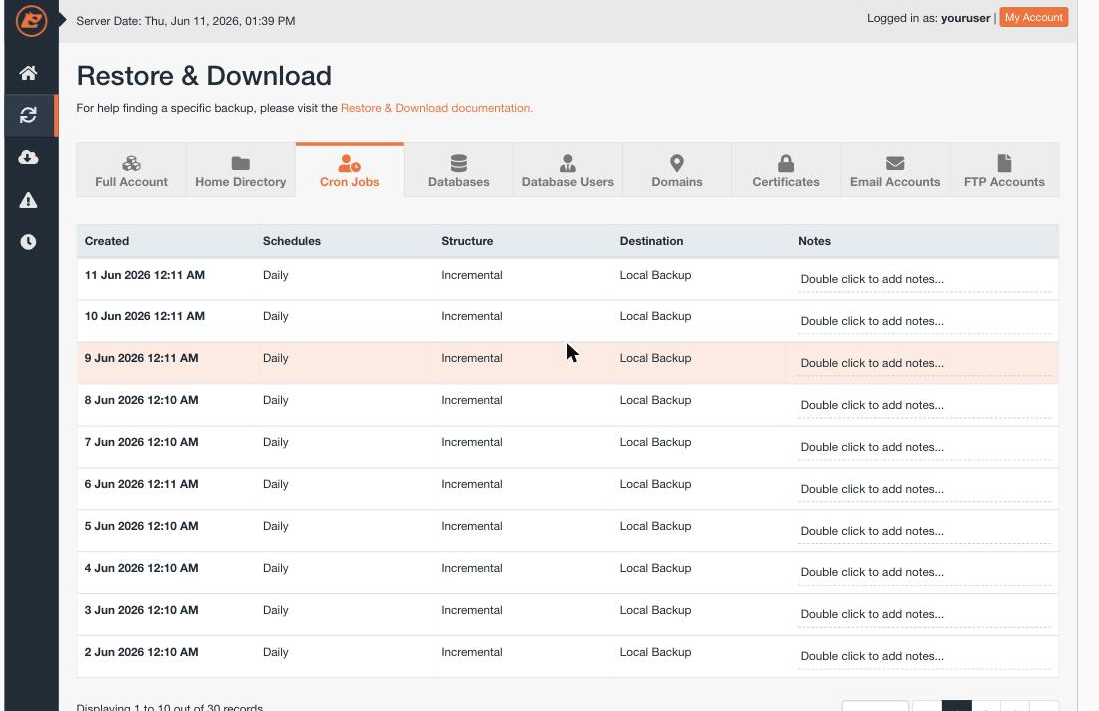Viewport: 1099px width, 711px height.
Task: Click the Server Date text in the header
Action: tap(186, 21)
